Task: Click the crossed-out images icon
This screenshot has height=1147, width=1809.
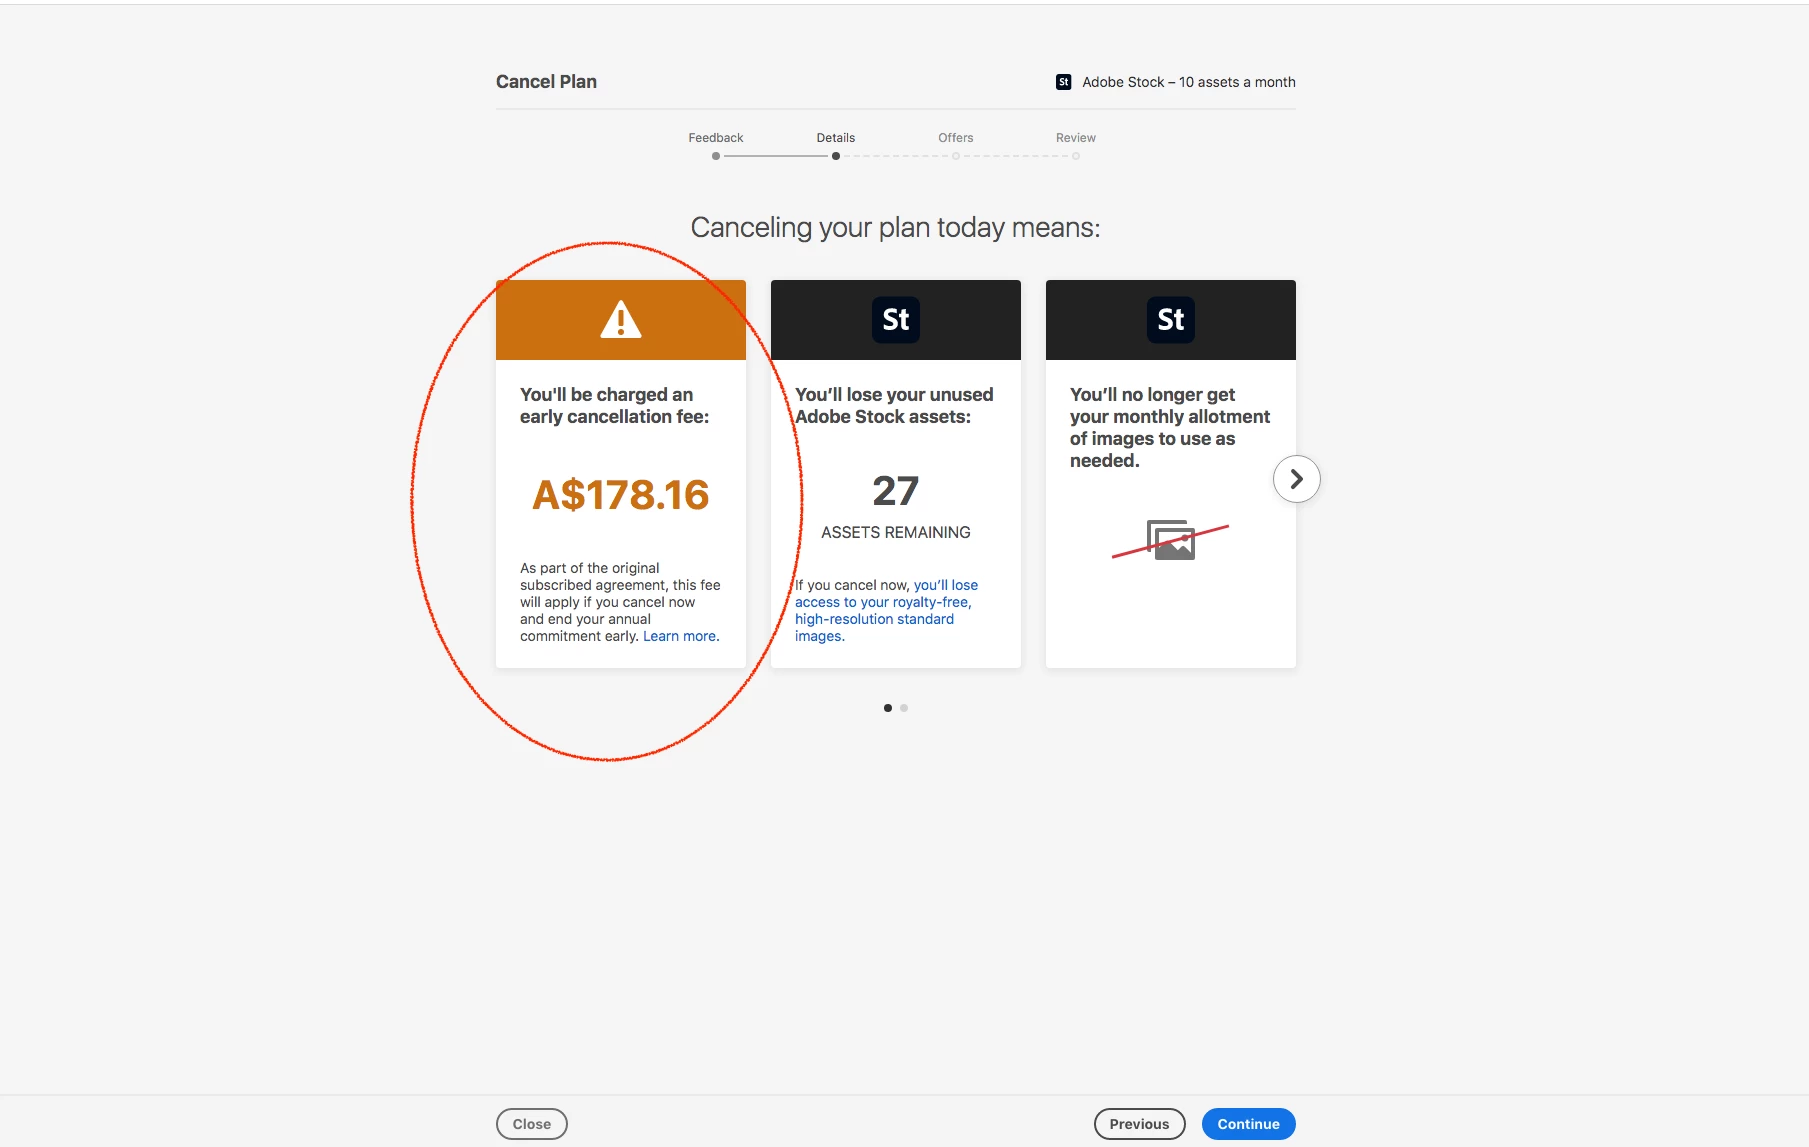Action: pos(1171,540)
